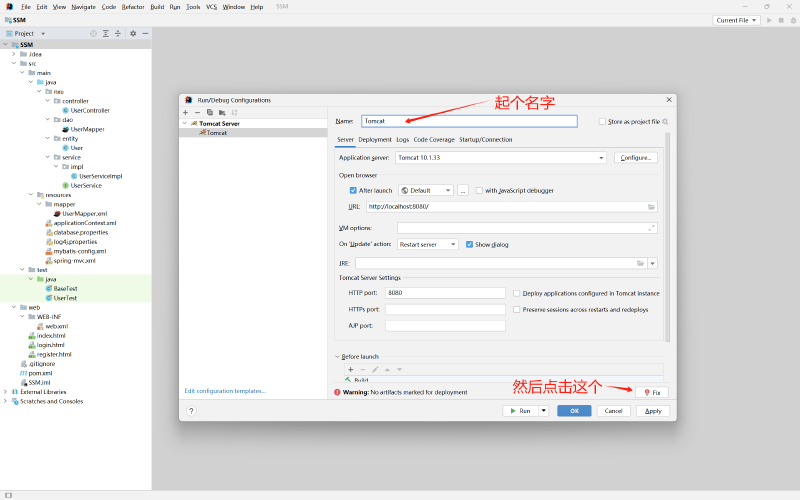Add a Before launch task
800x500 pixels.
point(351,369)
